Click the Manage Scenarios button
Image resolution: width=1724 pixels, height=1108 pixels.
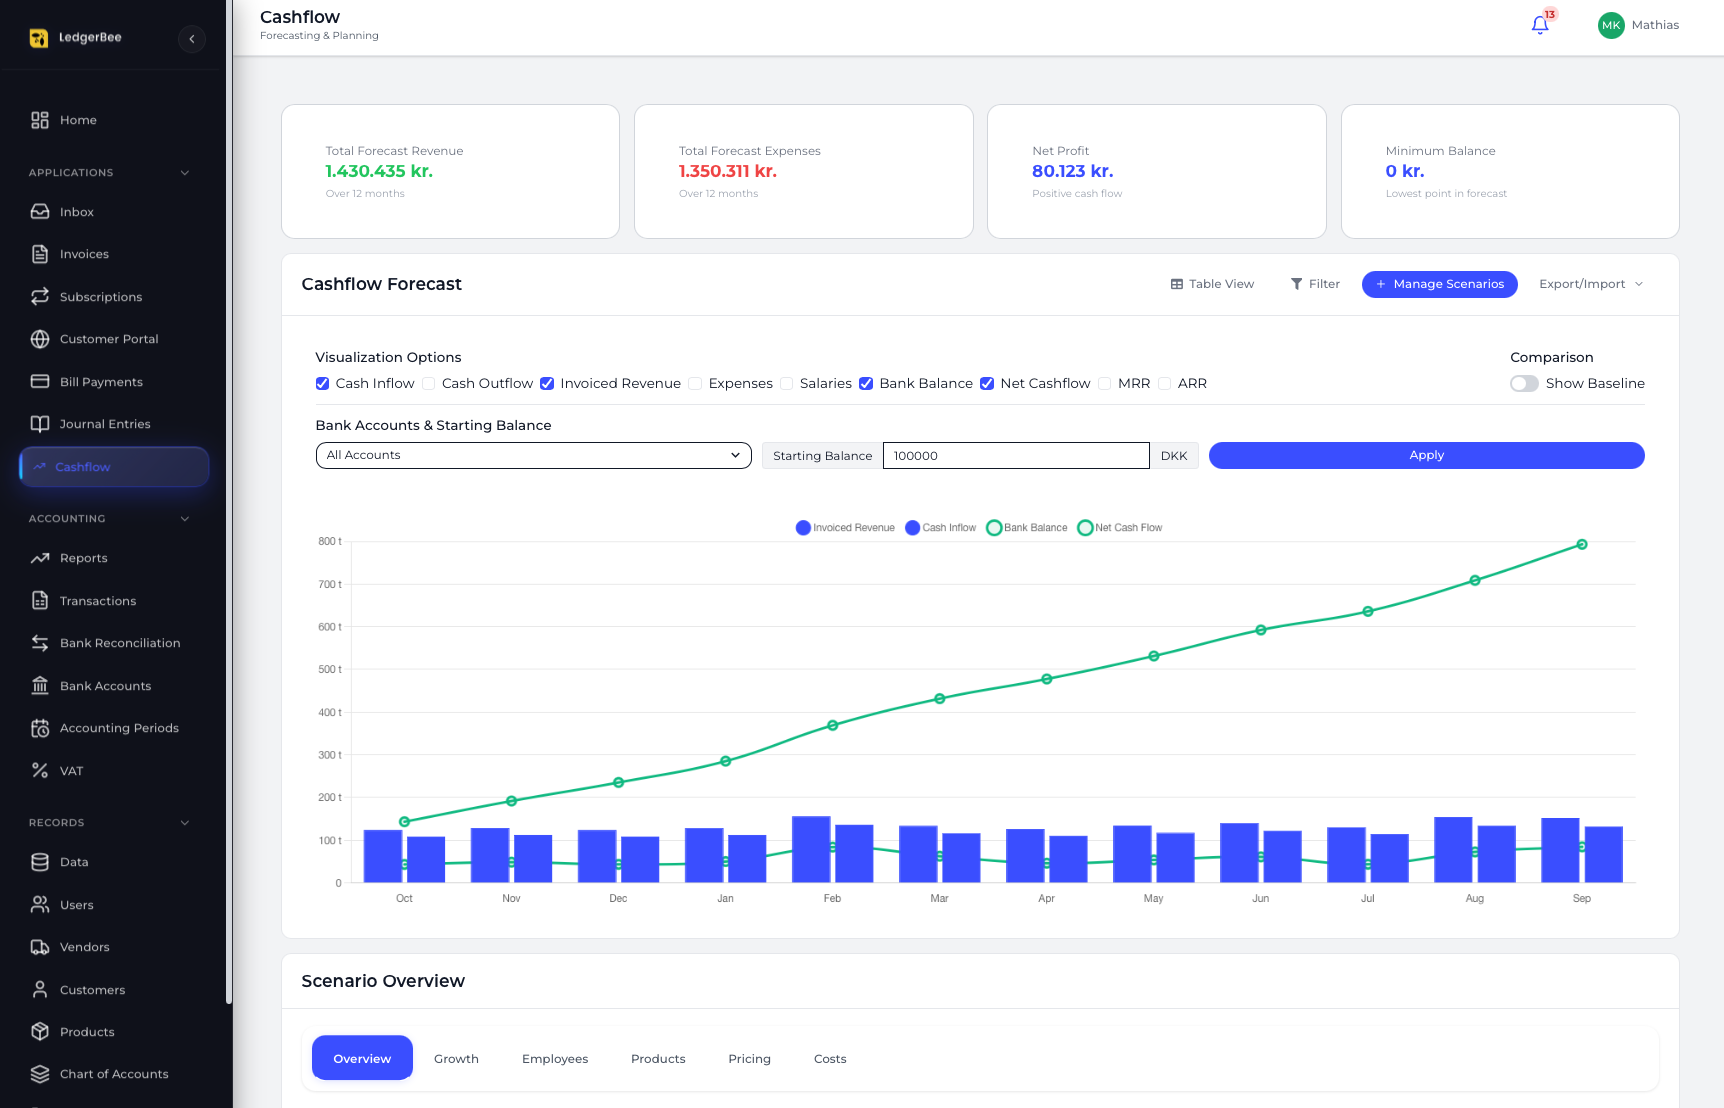pos(1439,284)
